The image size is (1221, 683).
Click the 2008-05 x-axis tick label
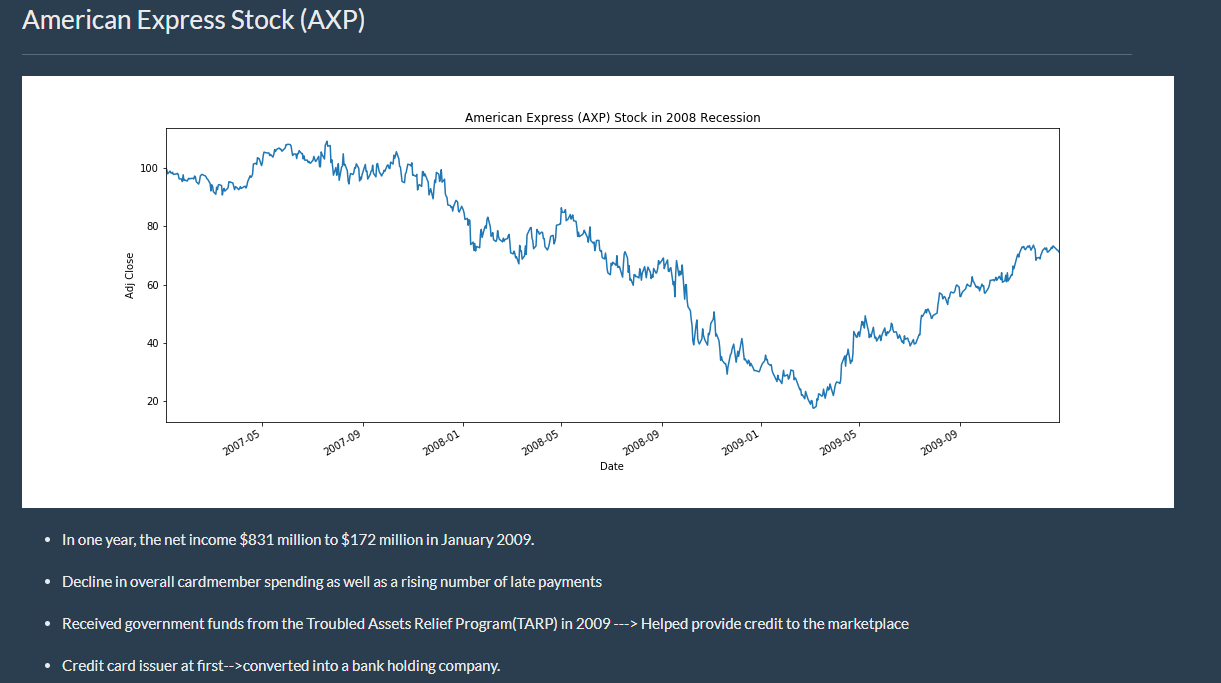click(x=540, y=441)
